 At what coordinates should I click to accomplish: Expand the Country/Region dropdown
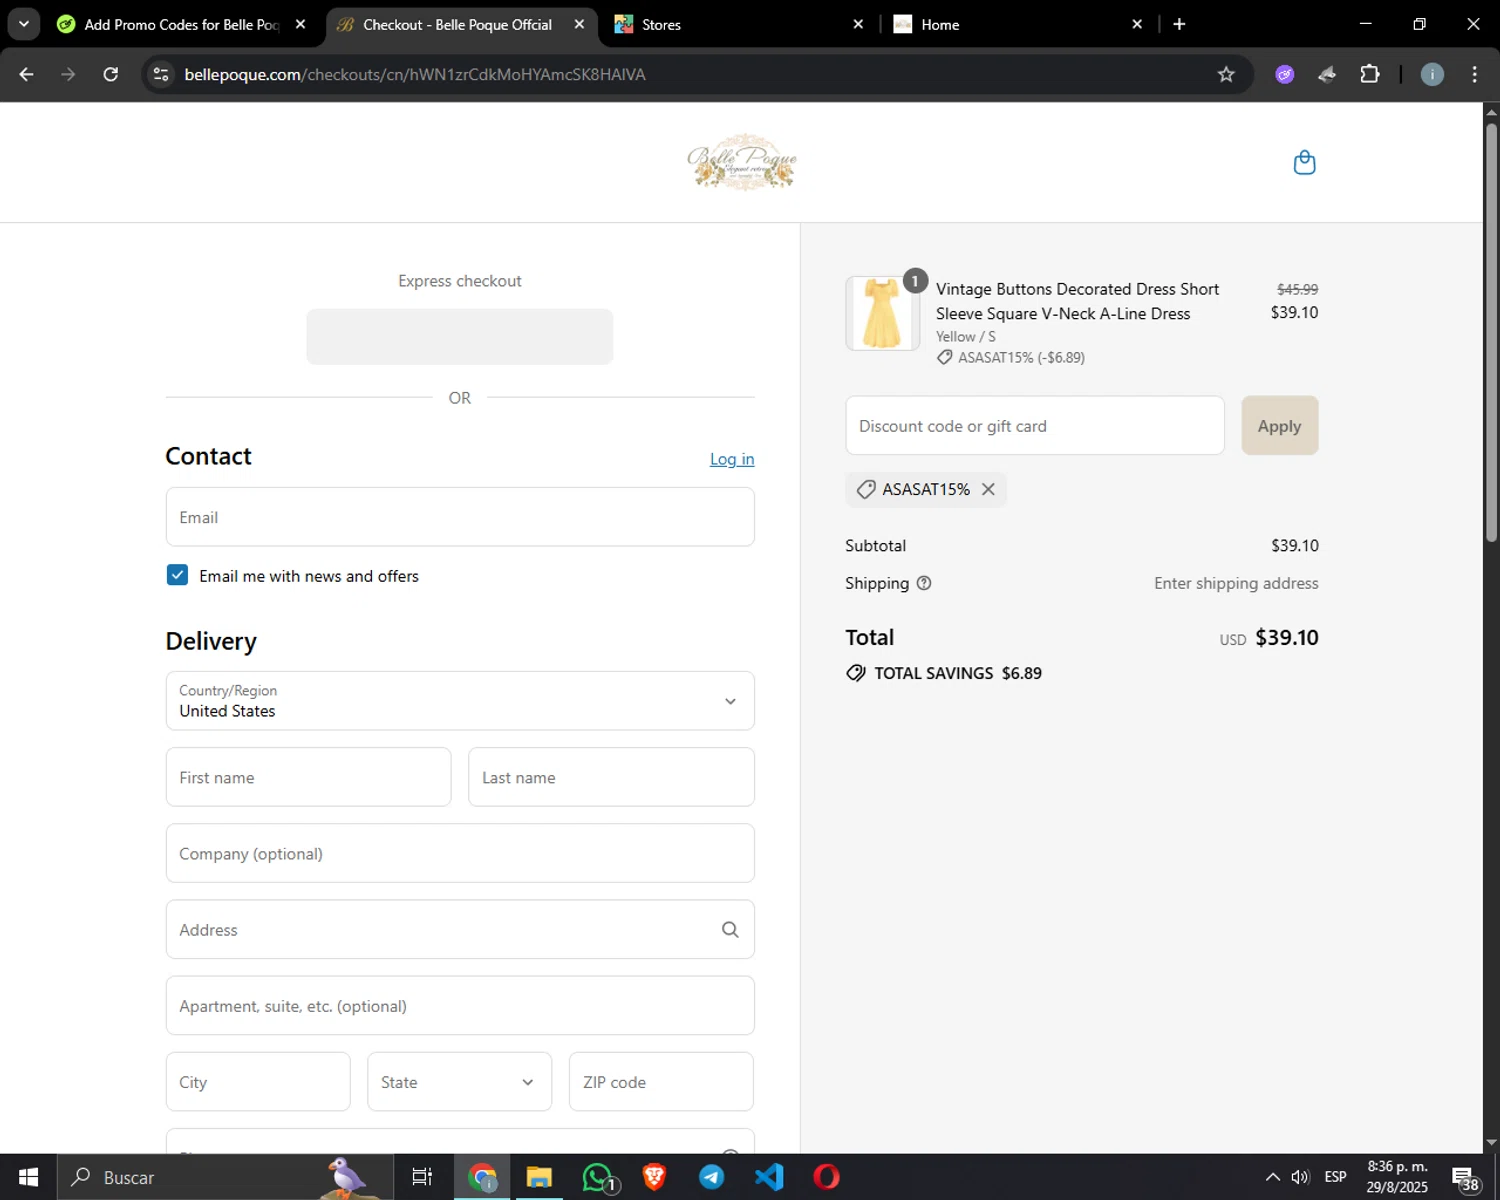460,701
